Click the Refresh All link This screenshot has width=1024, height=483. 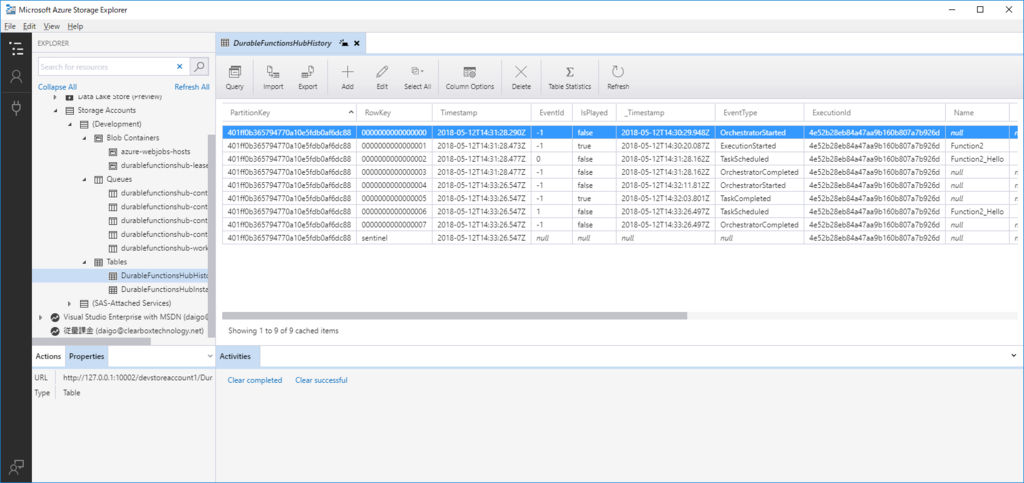point(192,87)
